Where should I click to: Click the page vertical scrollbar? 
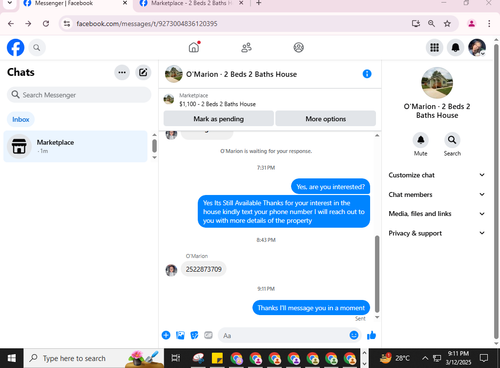[496, 190]
